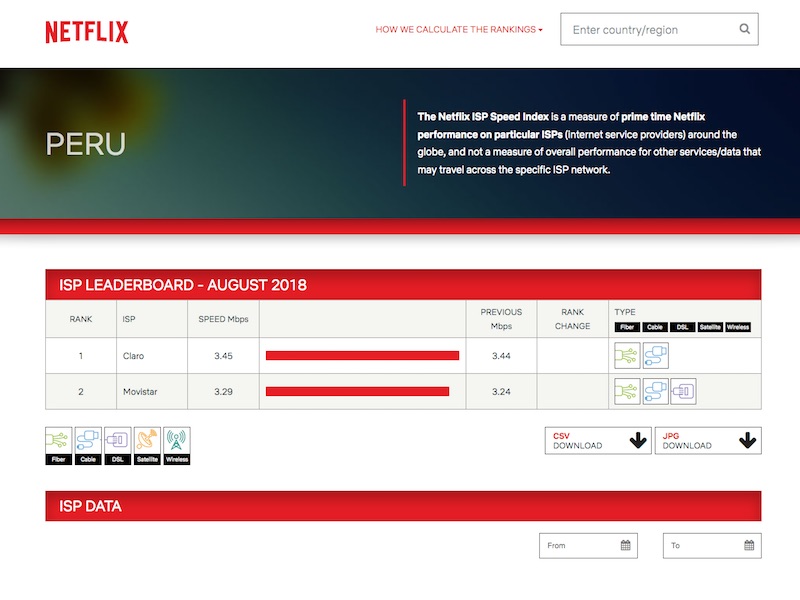Select the Wireless legend icon below the table

tap(177, 446)
